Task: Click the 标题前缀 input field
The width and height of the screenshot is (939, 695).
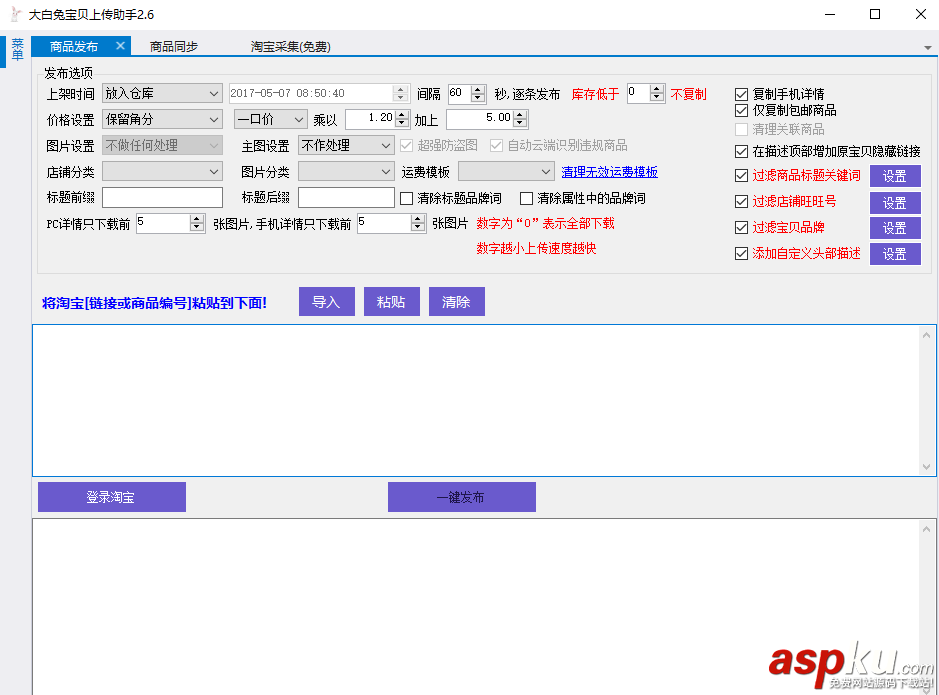Action: pos(161,196)
